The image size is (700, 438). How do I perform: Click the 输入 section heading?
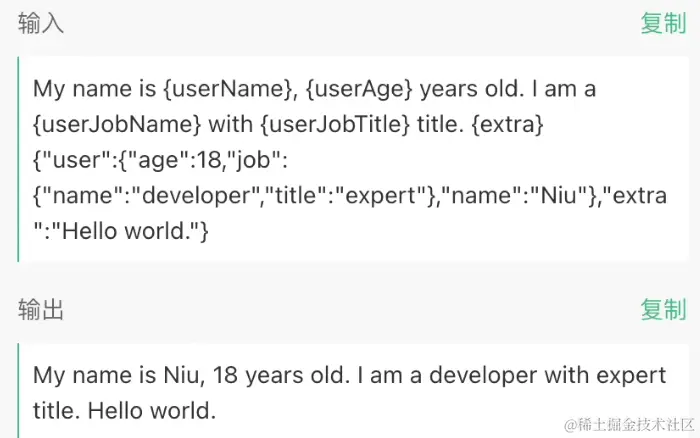(x=41, y=25)
